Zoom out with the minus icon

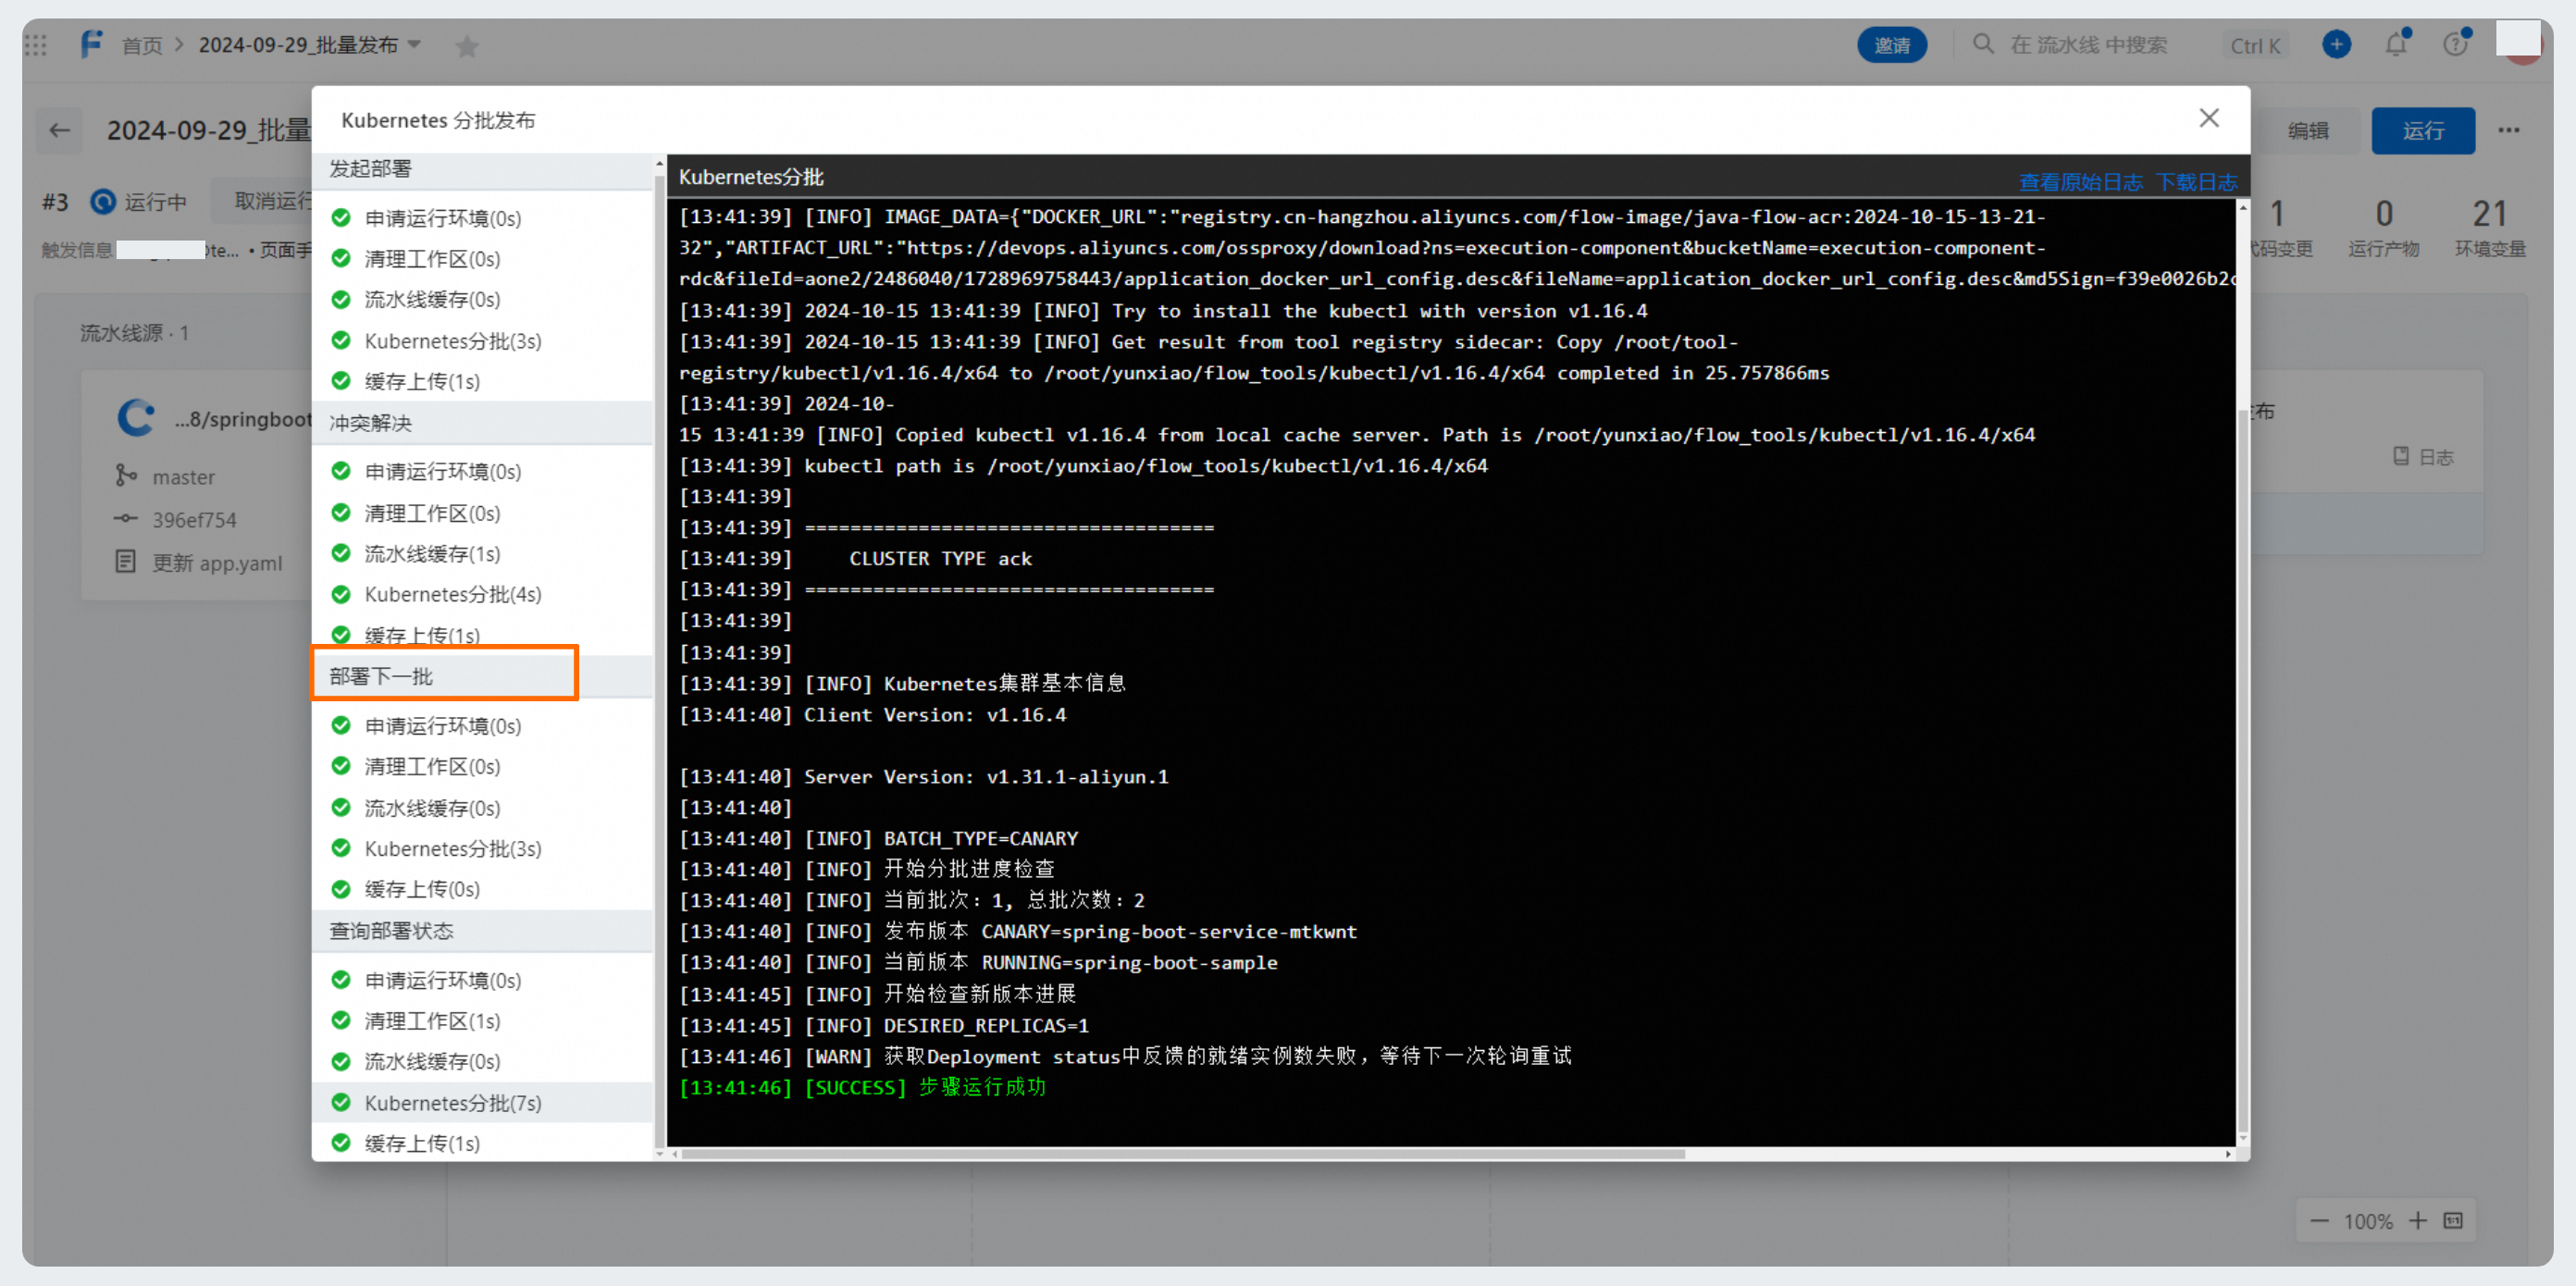click(x=2319, y=1221)
